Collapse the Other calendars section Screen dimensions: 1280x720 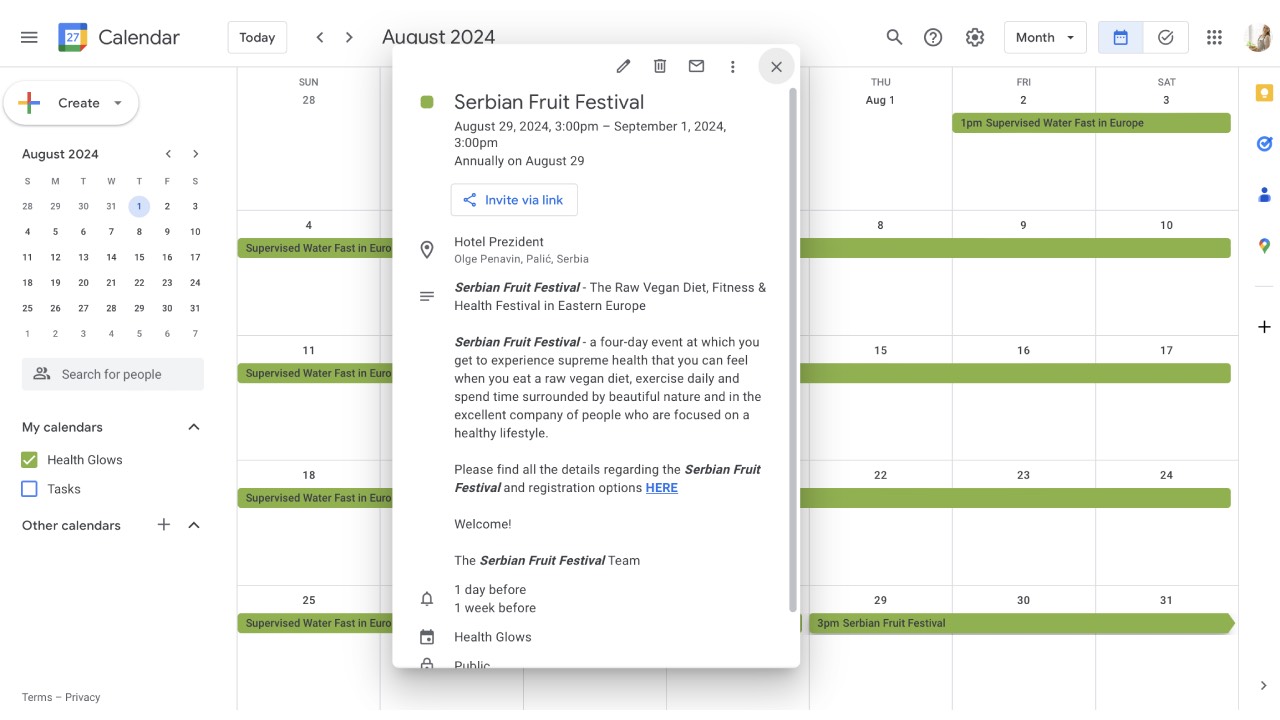(194, 525)
